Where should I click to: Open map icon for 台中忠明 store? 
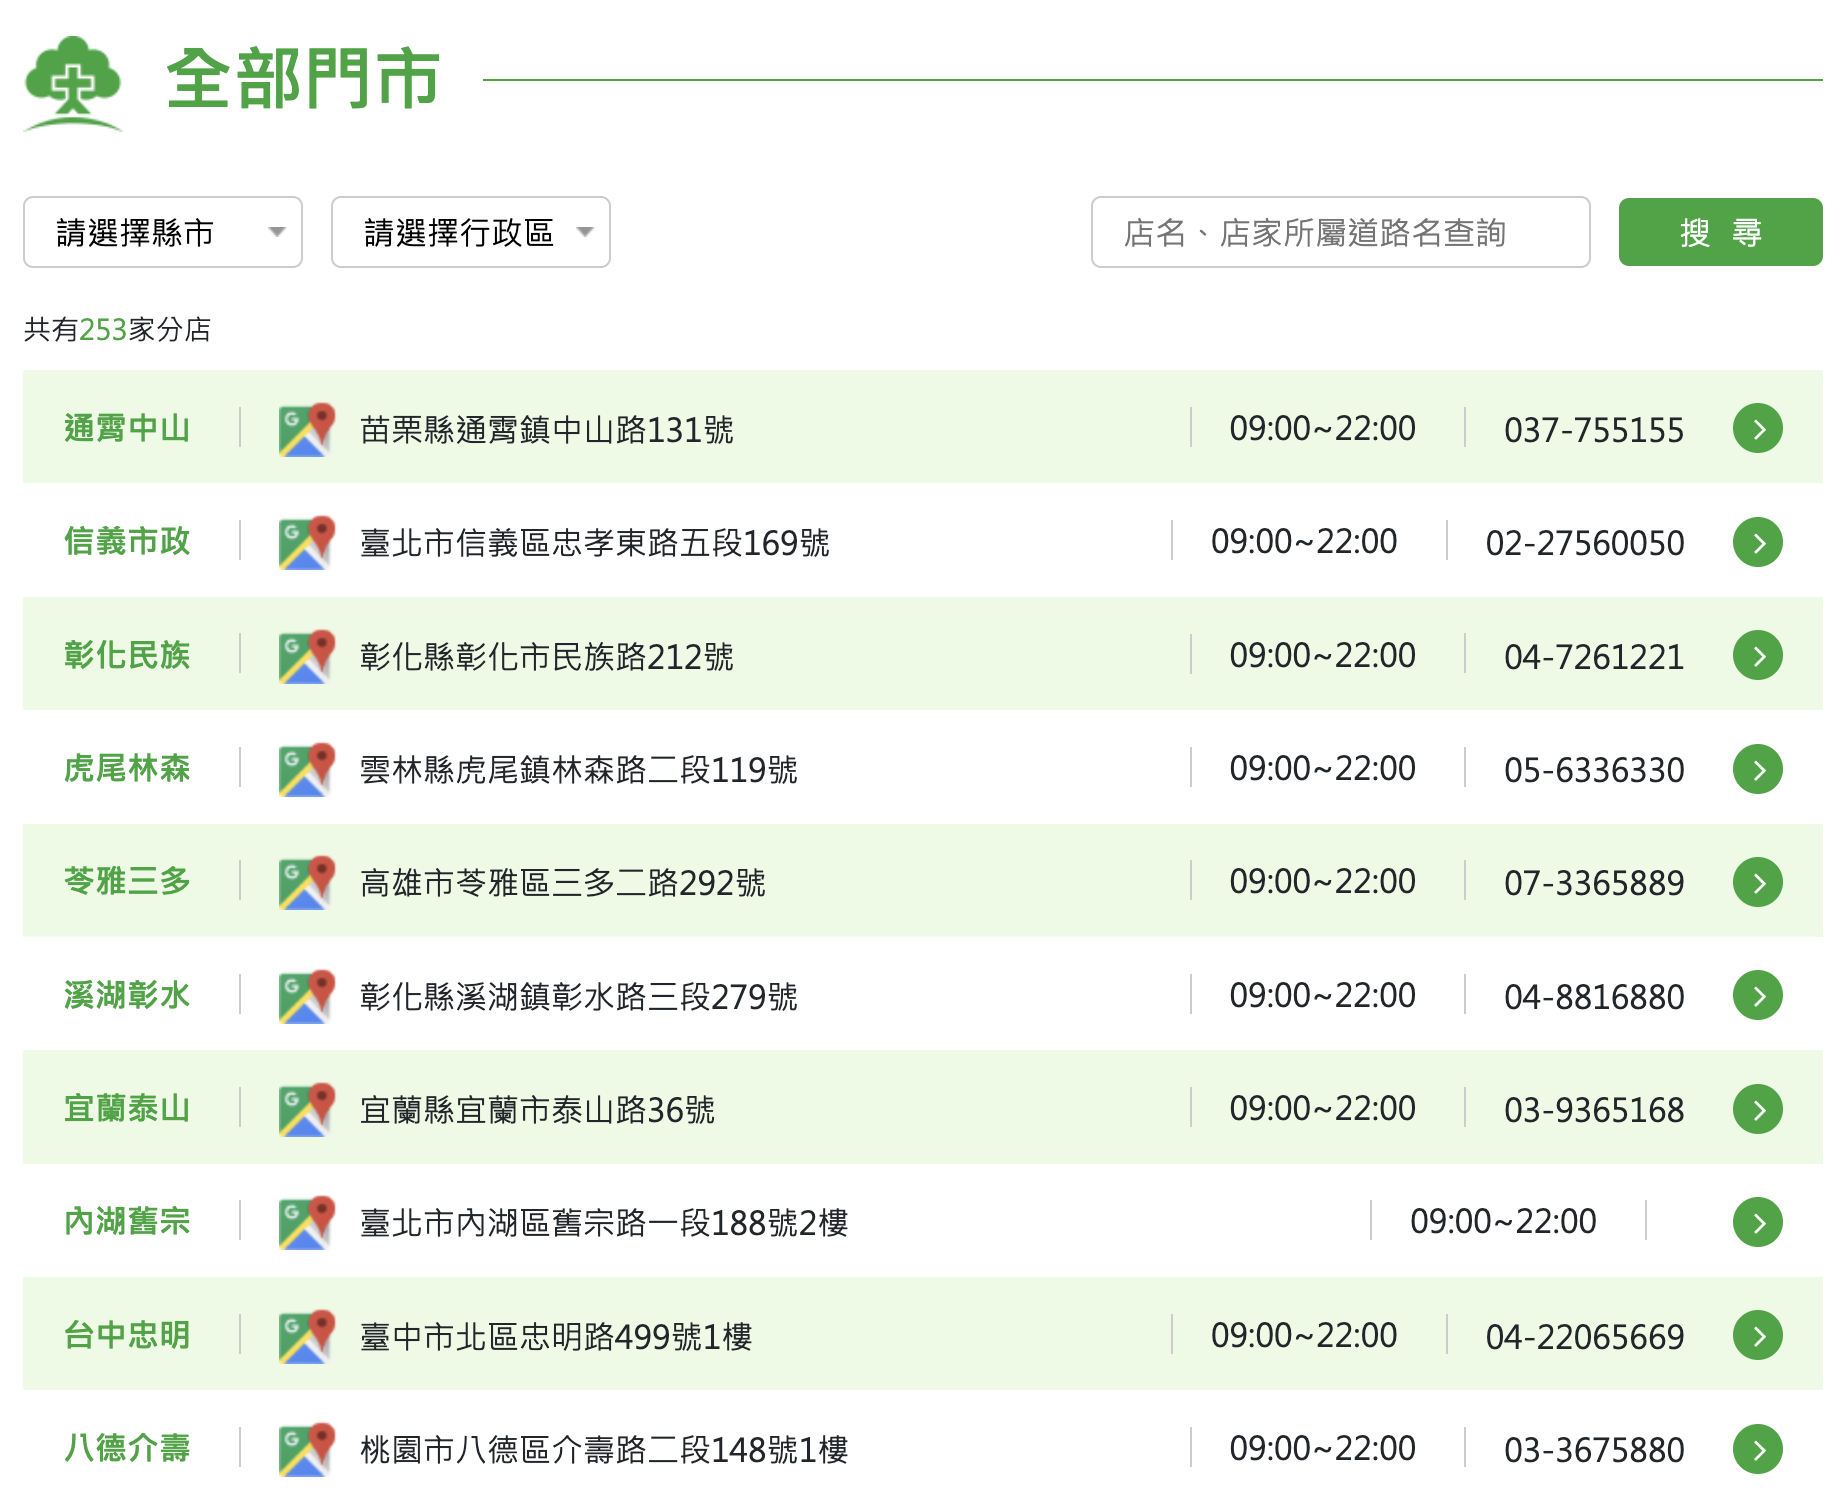[x=306, y=1336]
